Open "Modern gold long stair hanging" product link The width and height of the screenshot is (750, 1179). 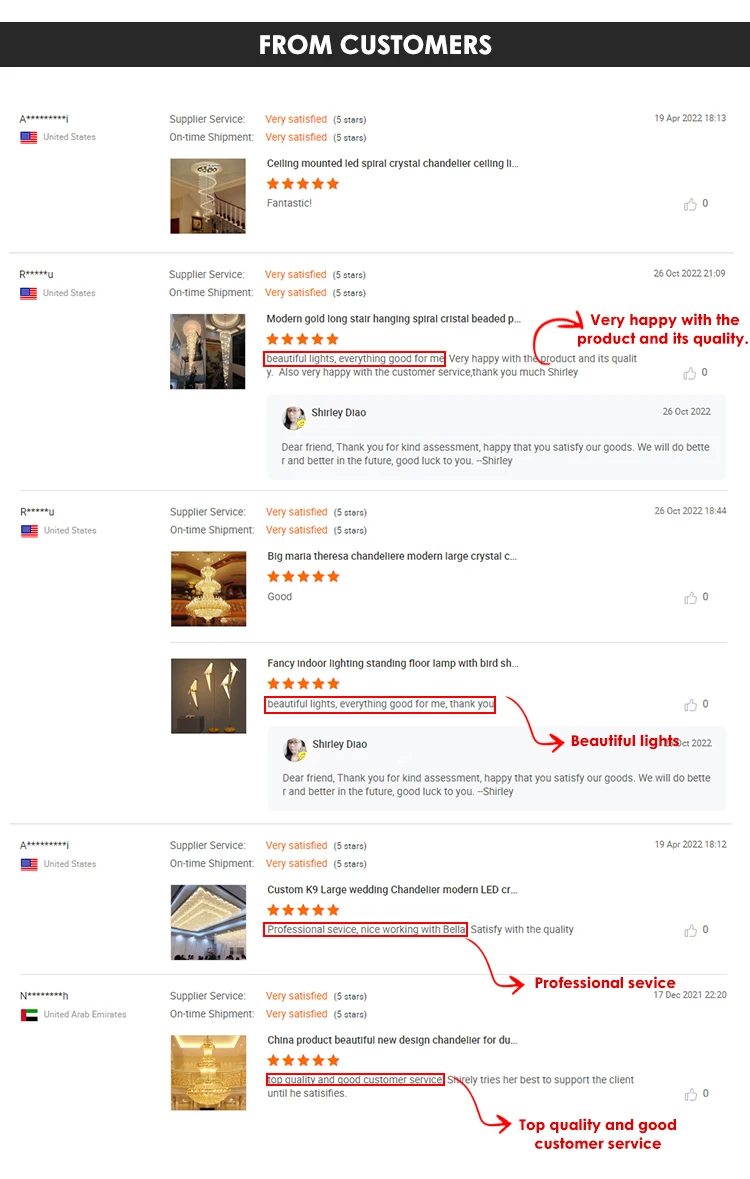[x=393, y=319]
